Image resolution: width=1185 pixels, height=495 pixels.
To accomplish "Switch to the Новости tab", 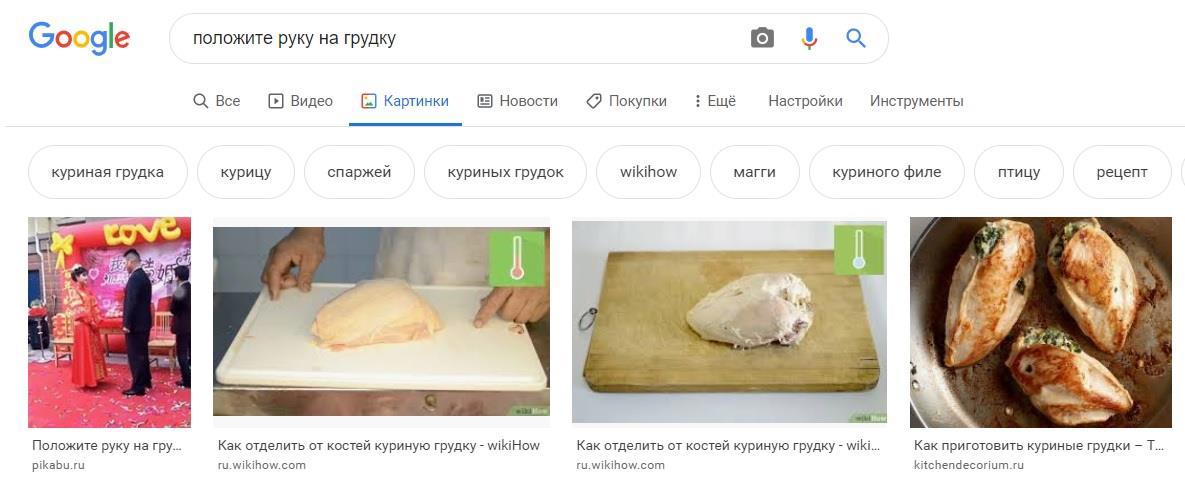I will click(517, 101).
